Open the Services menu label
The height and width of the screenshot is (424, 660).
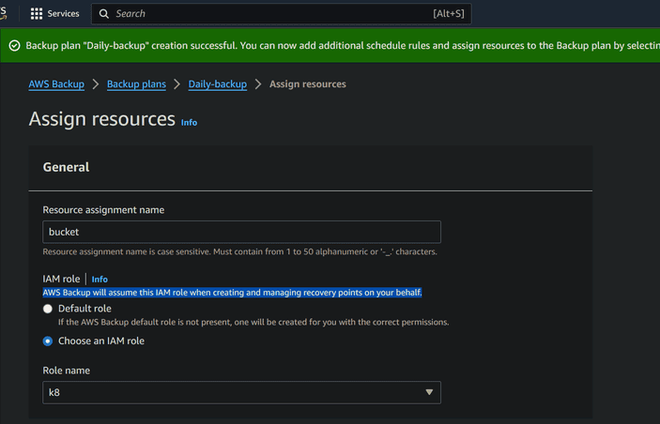coord(63,14)
